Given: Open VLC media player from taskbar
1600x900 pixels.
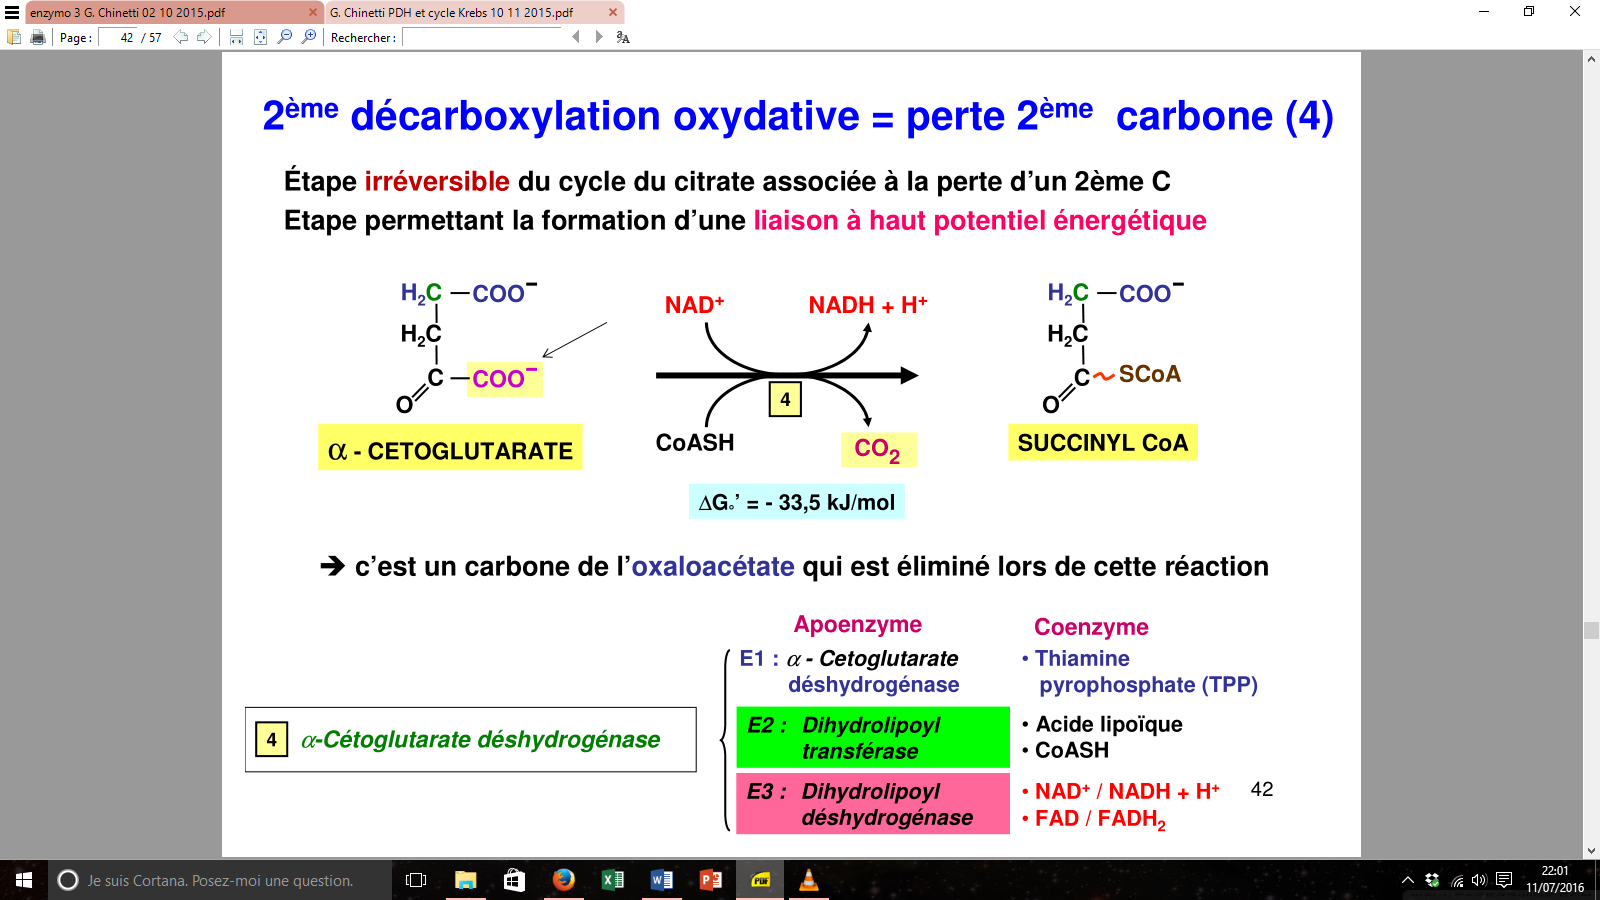Looking at the screenshot, I should (809, 880).
